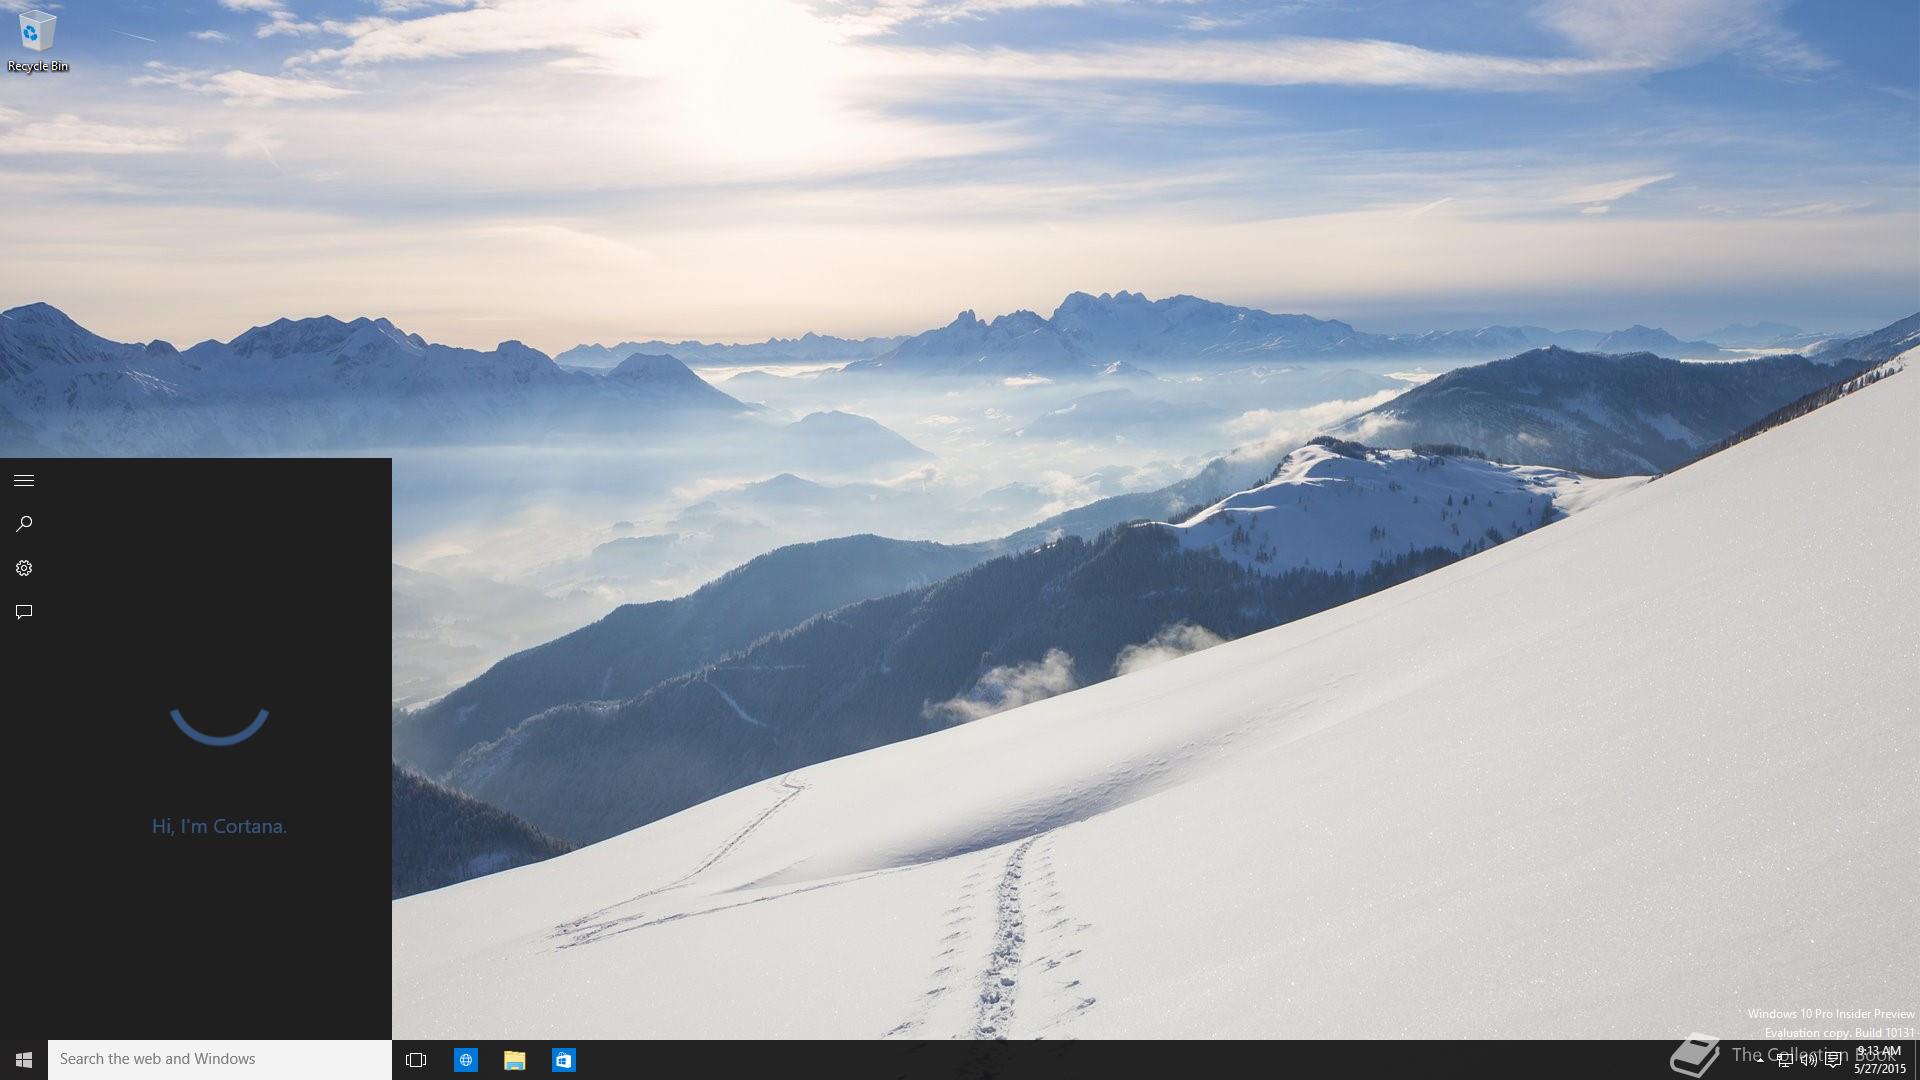Launch the browser globe taskbar icon
The image size is (1920, 1080).
coord(466,1060)
